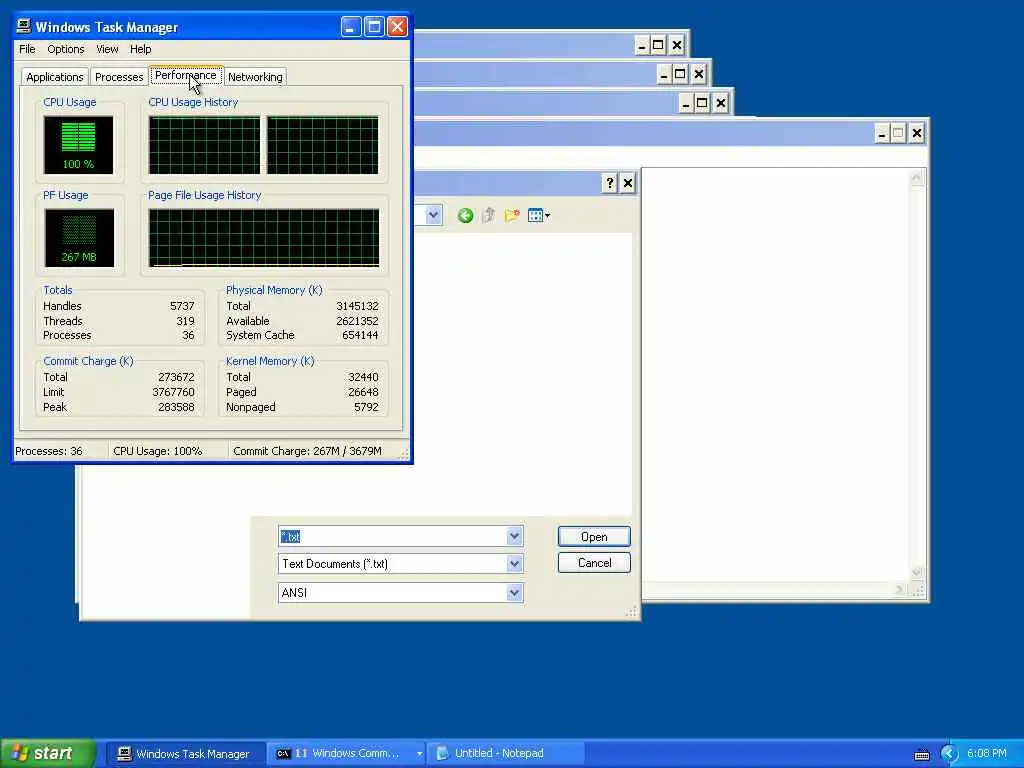Switch to Windows Task Manager taskbar button

click(184, 754)
